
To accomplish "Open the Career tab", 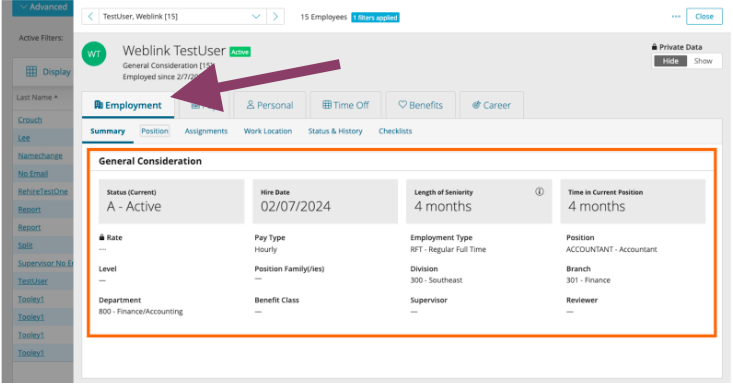I will click(491, 105).
